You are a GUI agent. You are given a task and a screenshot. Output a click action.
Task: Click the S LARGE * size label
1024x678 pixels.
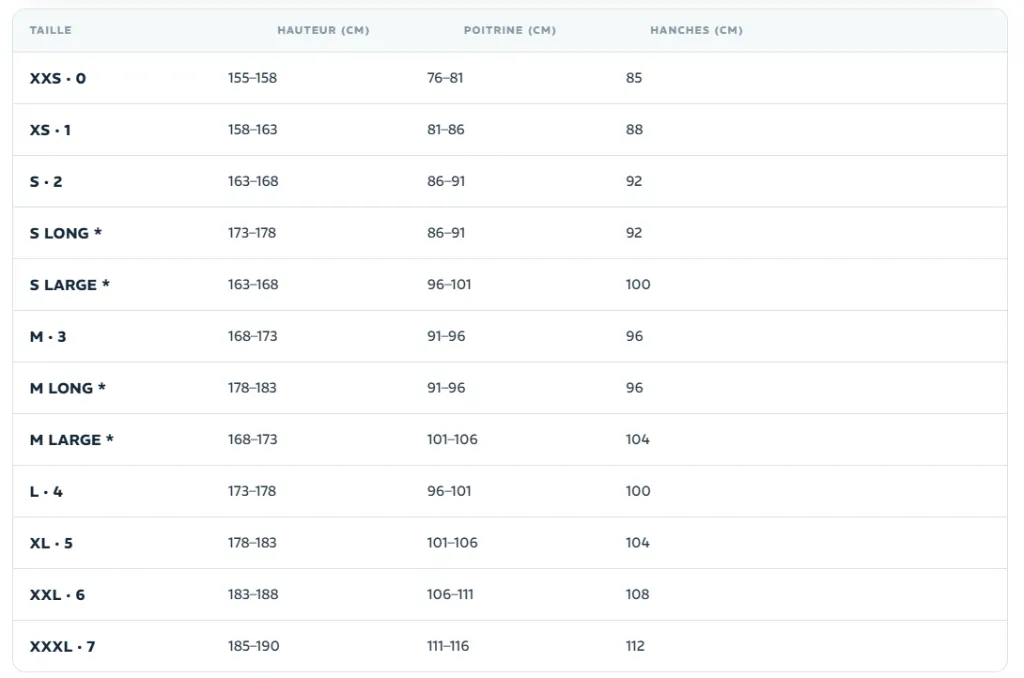pos(69,285)
